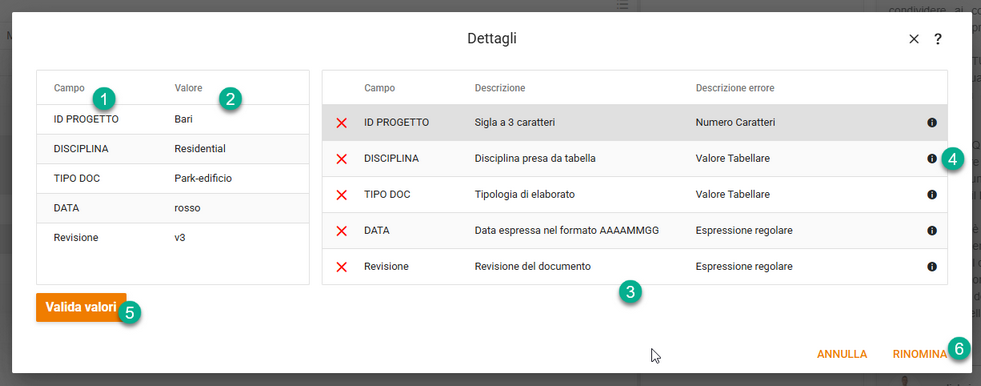Select value 'Park-edificio'
This screenshot has height=386, width=981.
[203, 178]
